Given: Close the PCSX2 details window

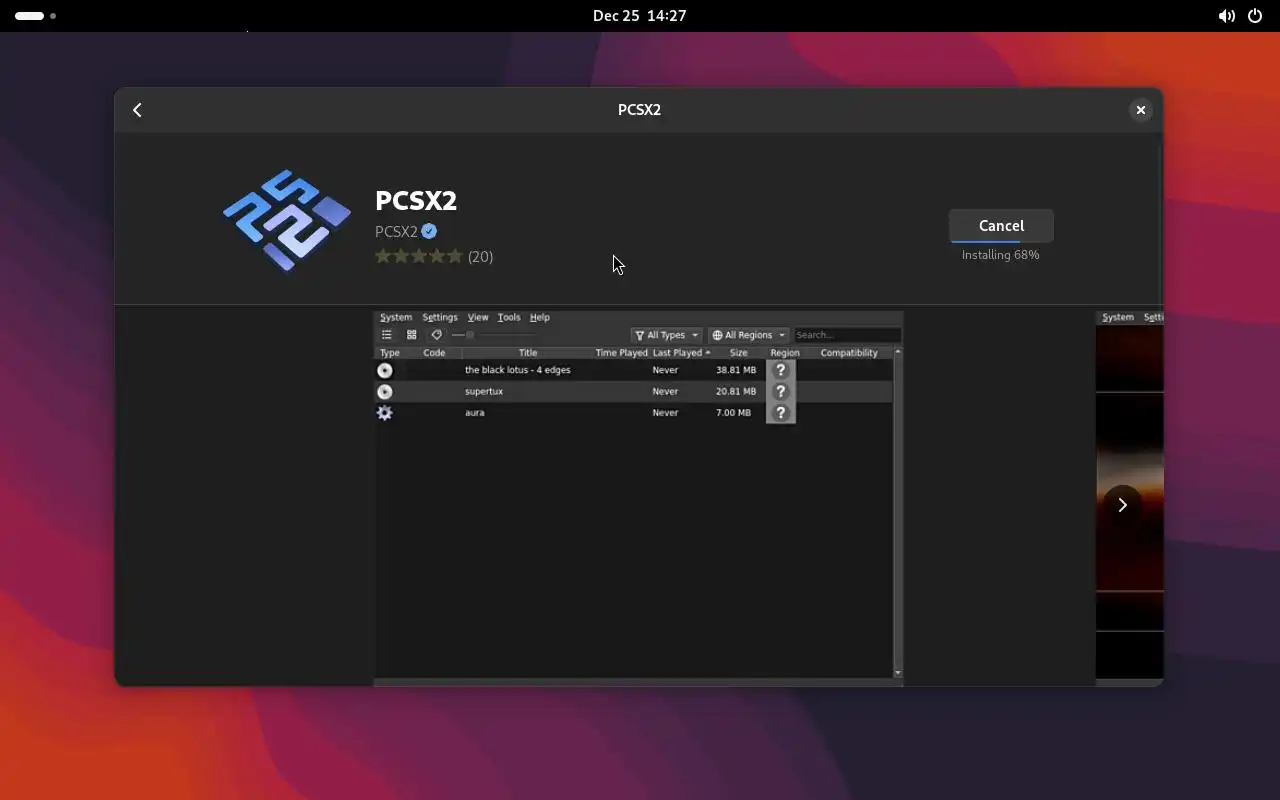Looking at the screenshot, I should 1140,110.
